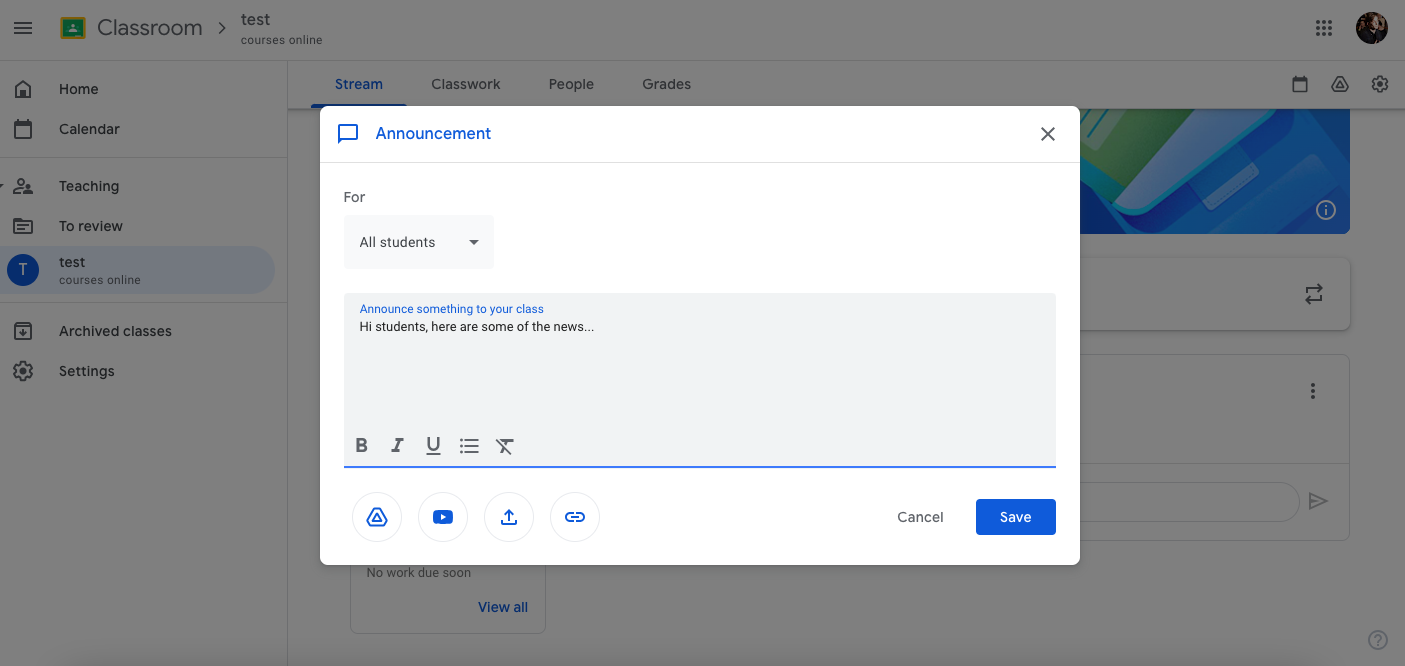Click into the announcement text field
Viewport: 1405px width, 666px height.
tap(700, 380)
